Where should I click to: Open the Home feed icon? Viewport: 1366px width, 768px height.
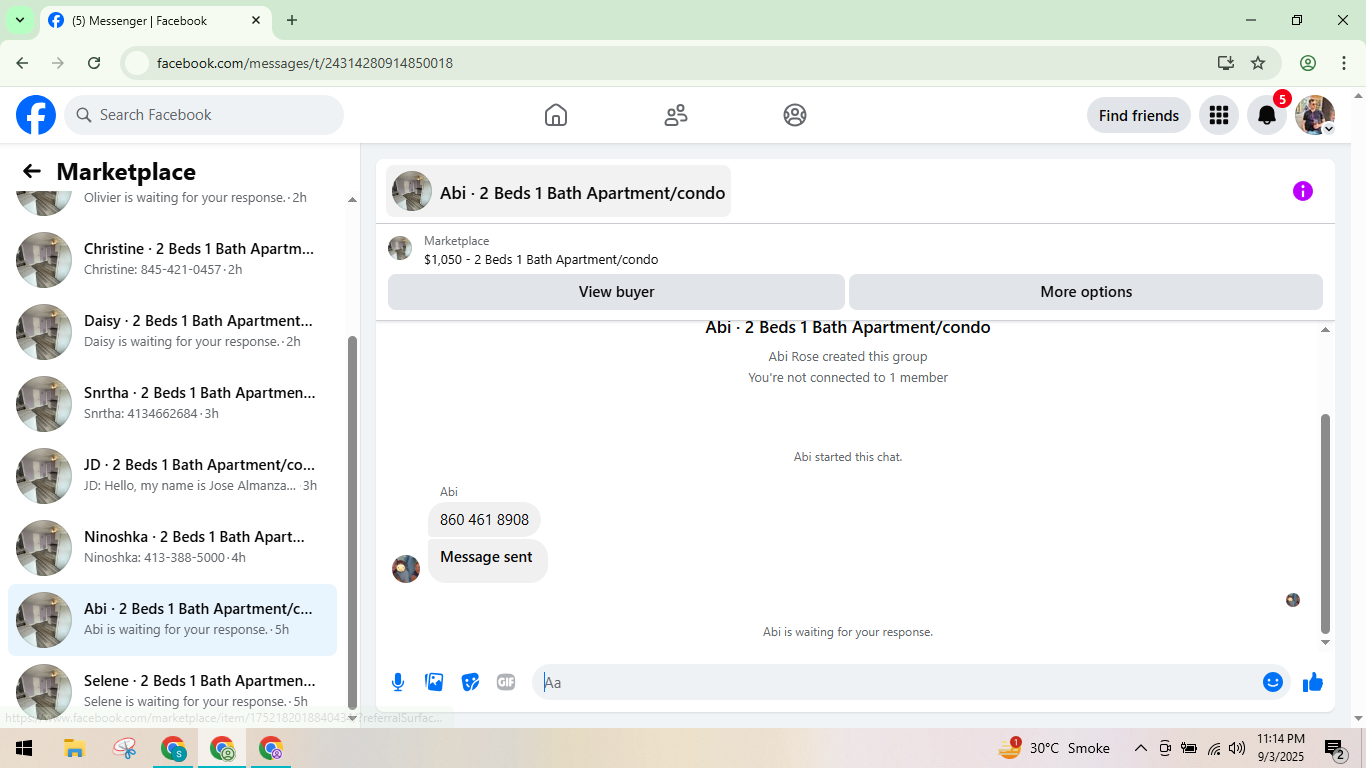tap(556, 115)
